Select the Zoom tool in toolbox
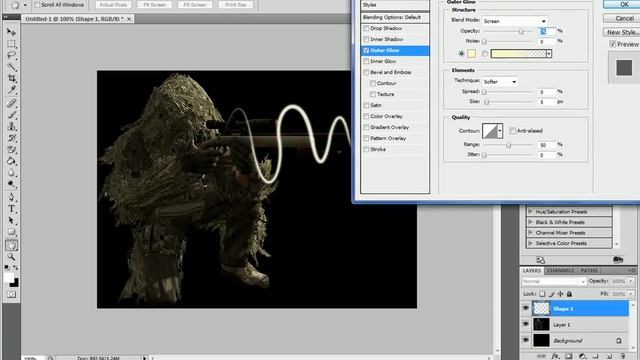Viewport: 640px width, 360px height. point(11,257)
